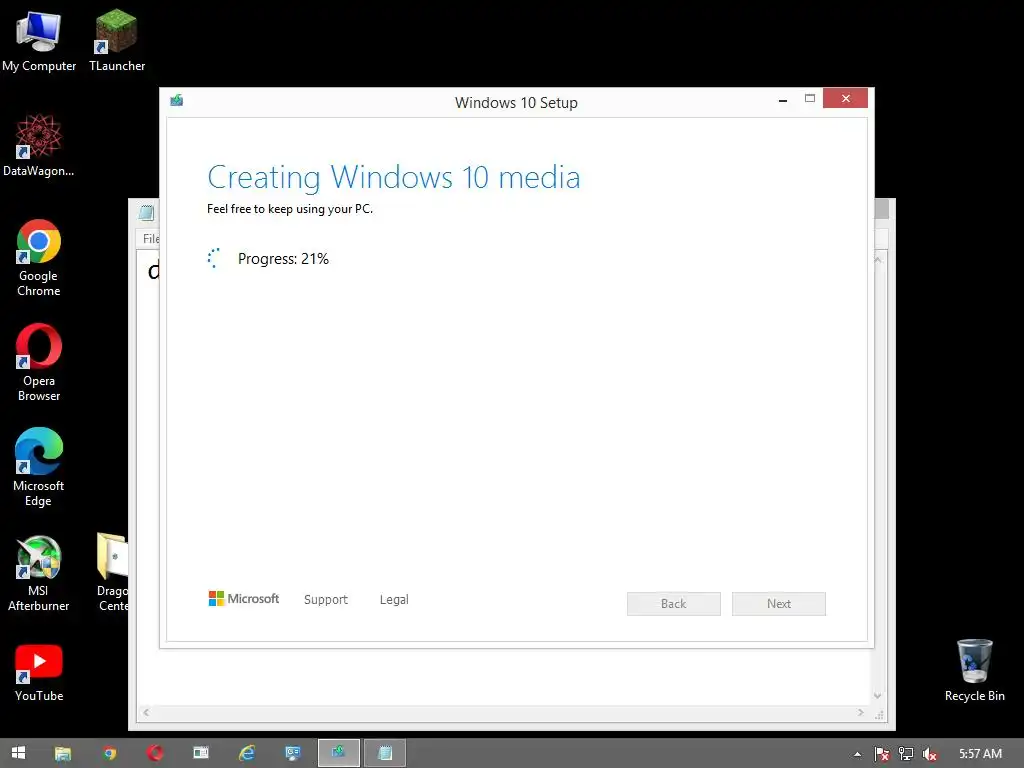Open the Legal link
The image size is (1024, 768).
tap(394, 600)
